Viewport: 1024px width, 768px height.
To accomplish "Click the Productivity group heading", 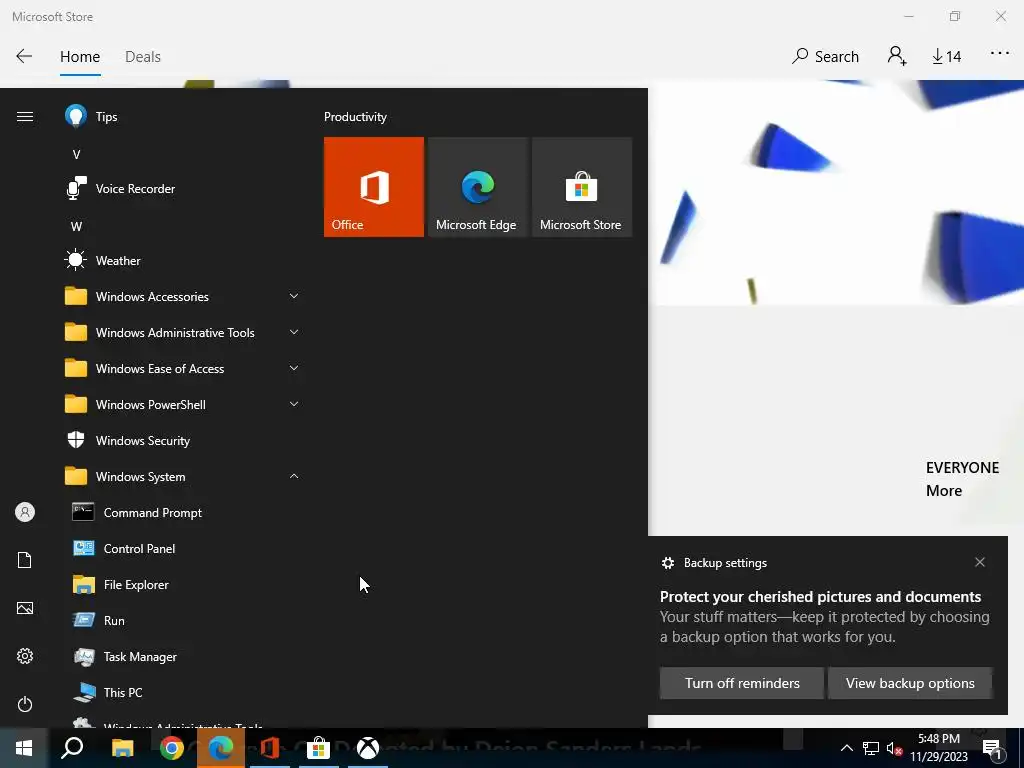I will point(355,117).
